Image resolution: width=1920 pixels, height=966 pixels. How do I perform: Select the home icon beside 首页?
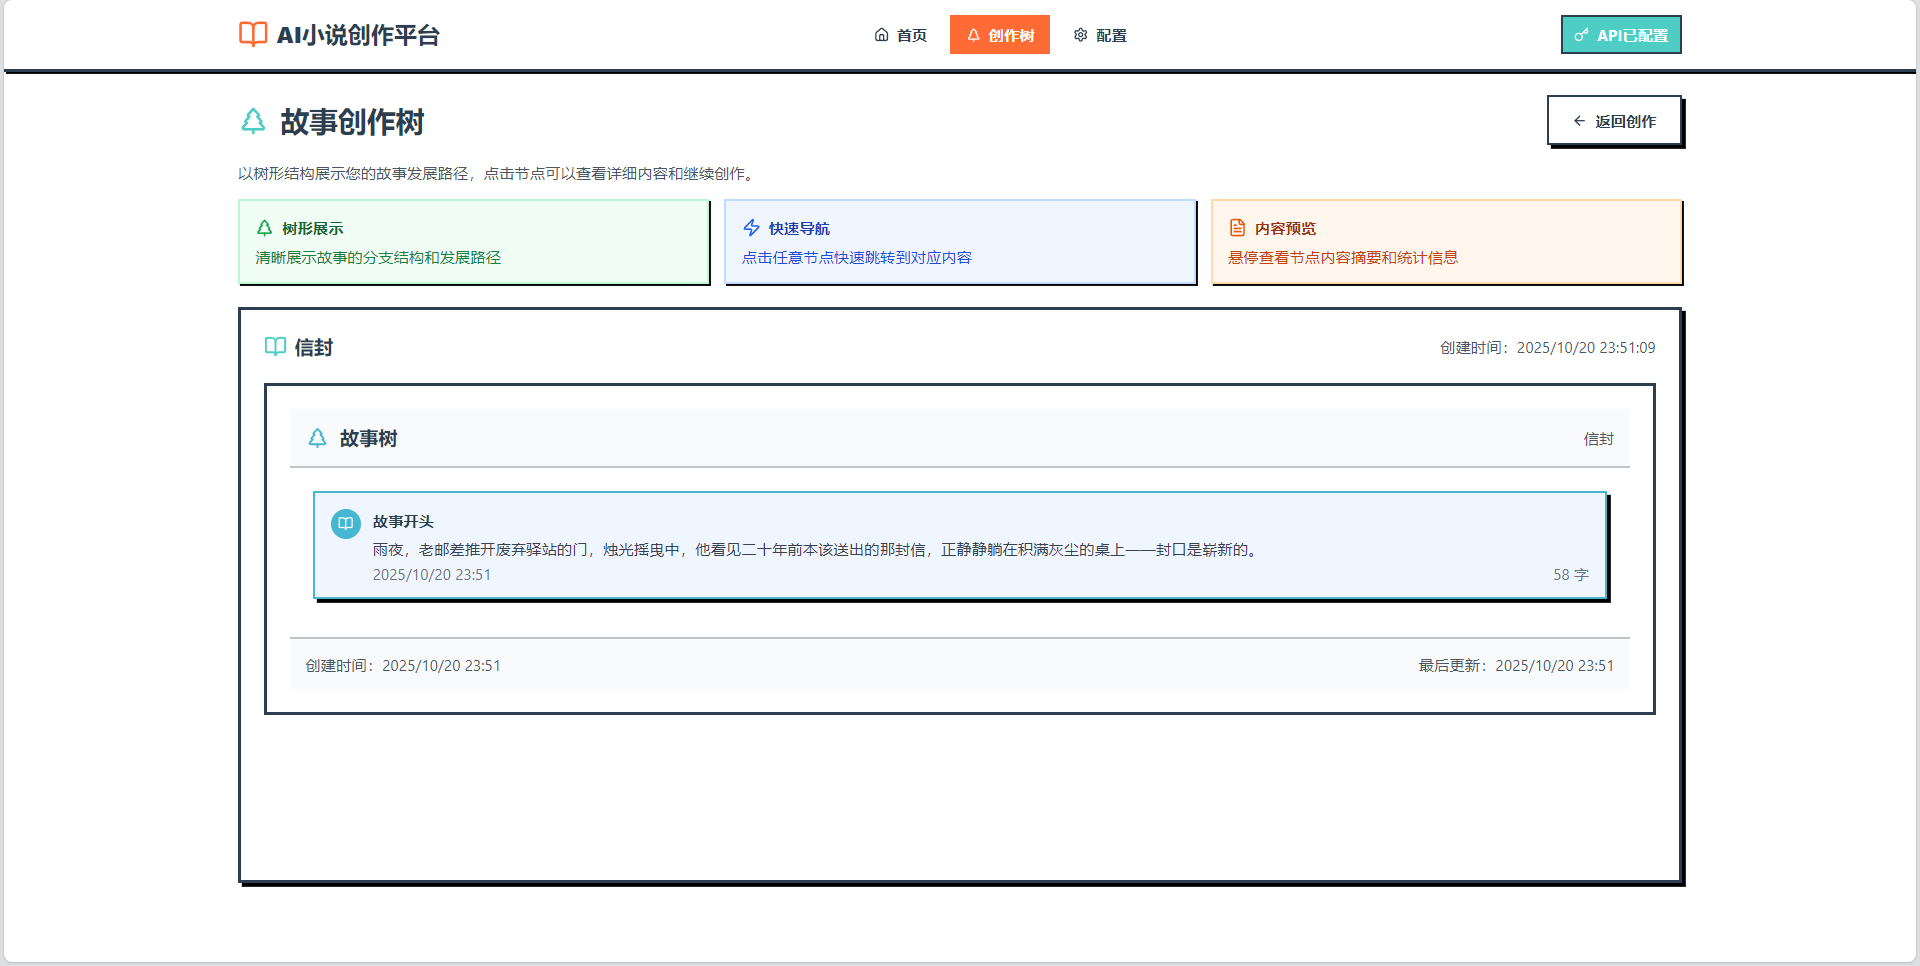click(x=880, y=34)
